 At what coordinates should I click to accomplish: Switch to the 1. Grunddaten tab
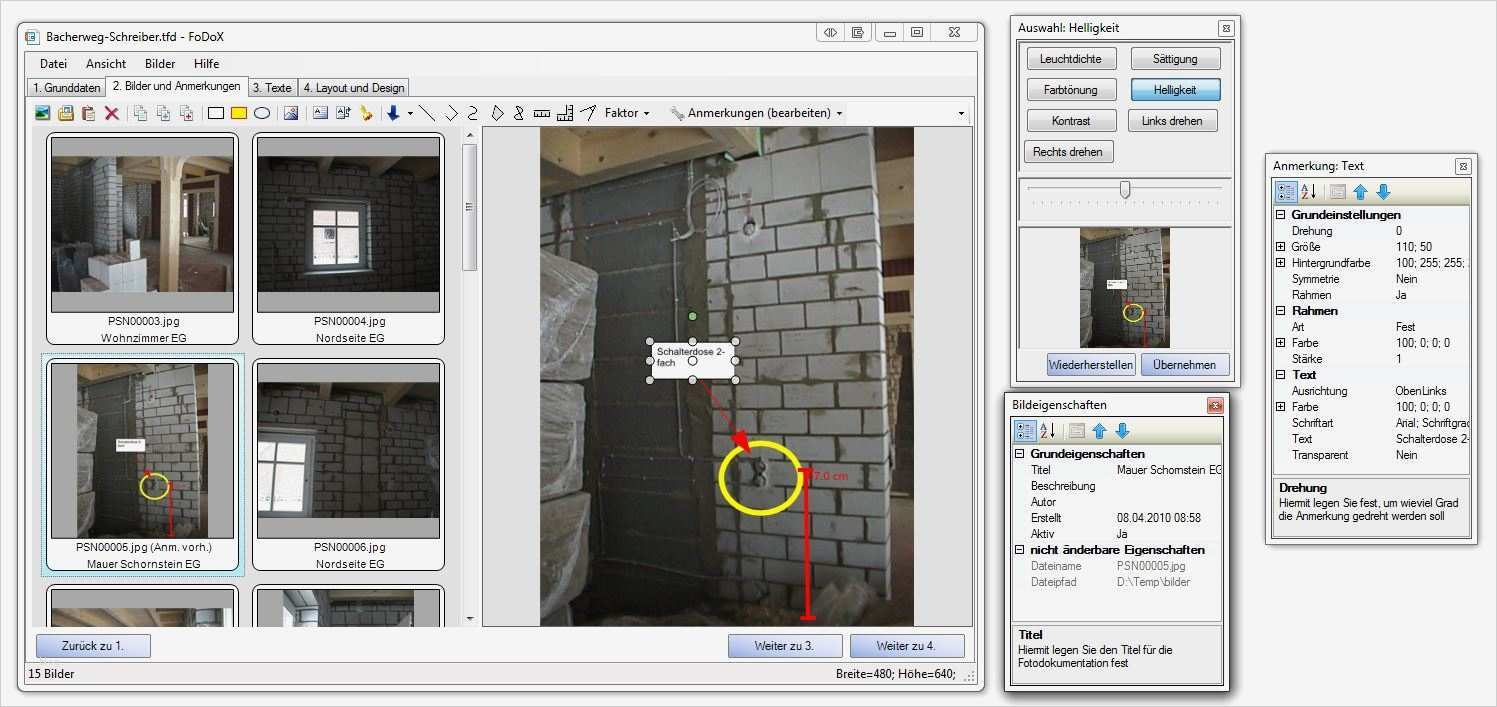[x=66, y=88]
